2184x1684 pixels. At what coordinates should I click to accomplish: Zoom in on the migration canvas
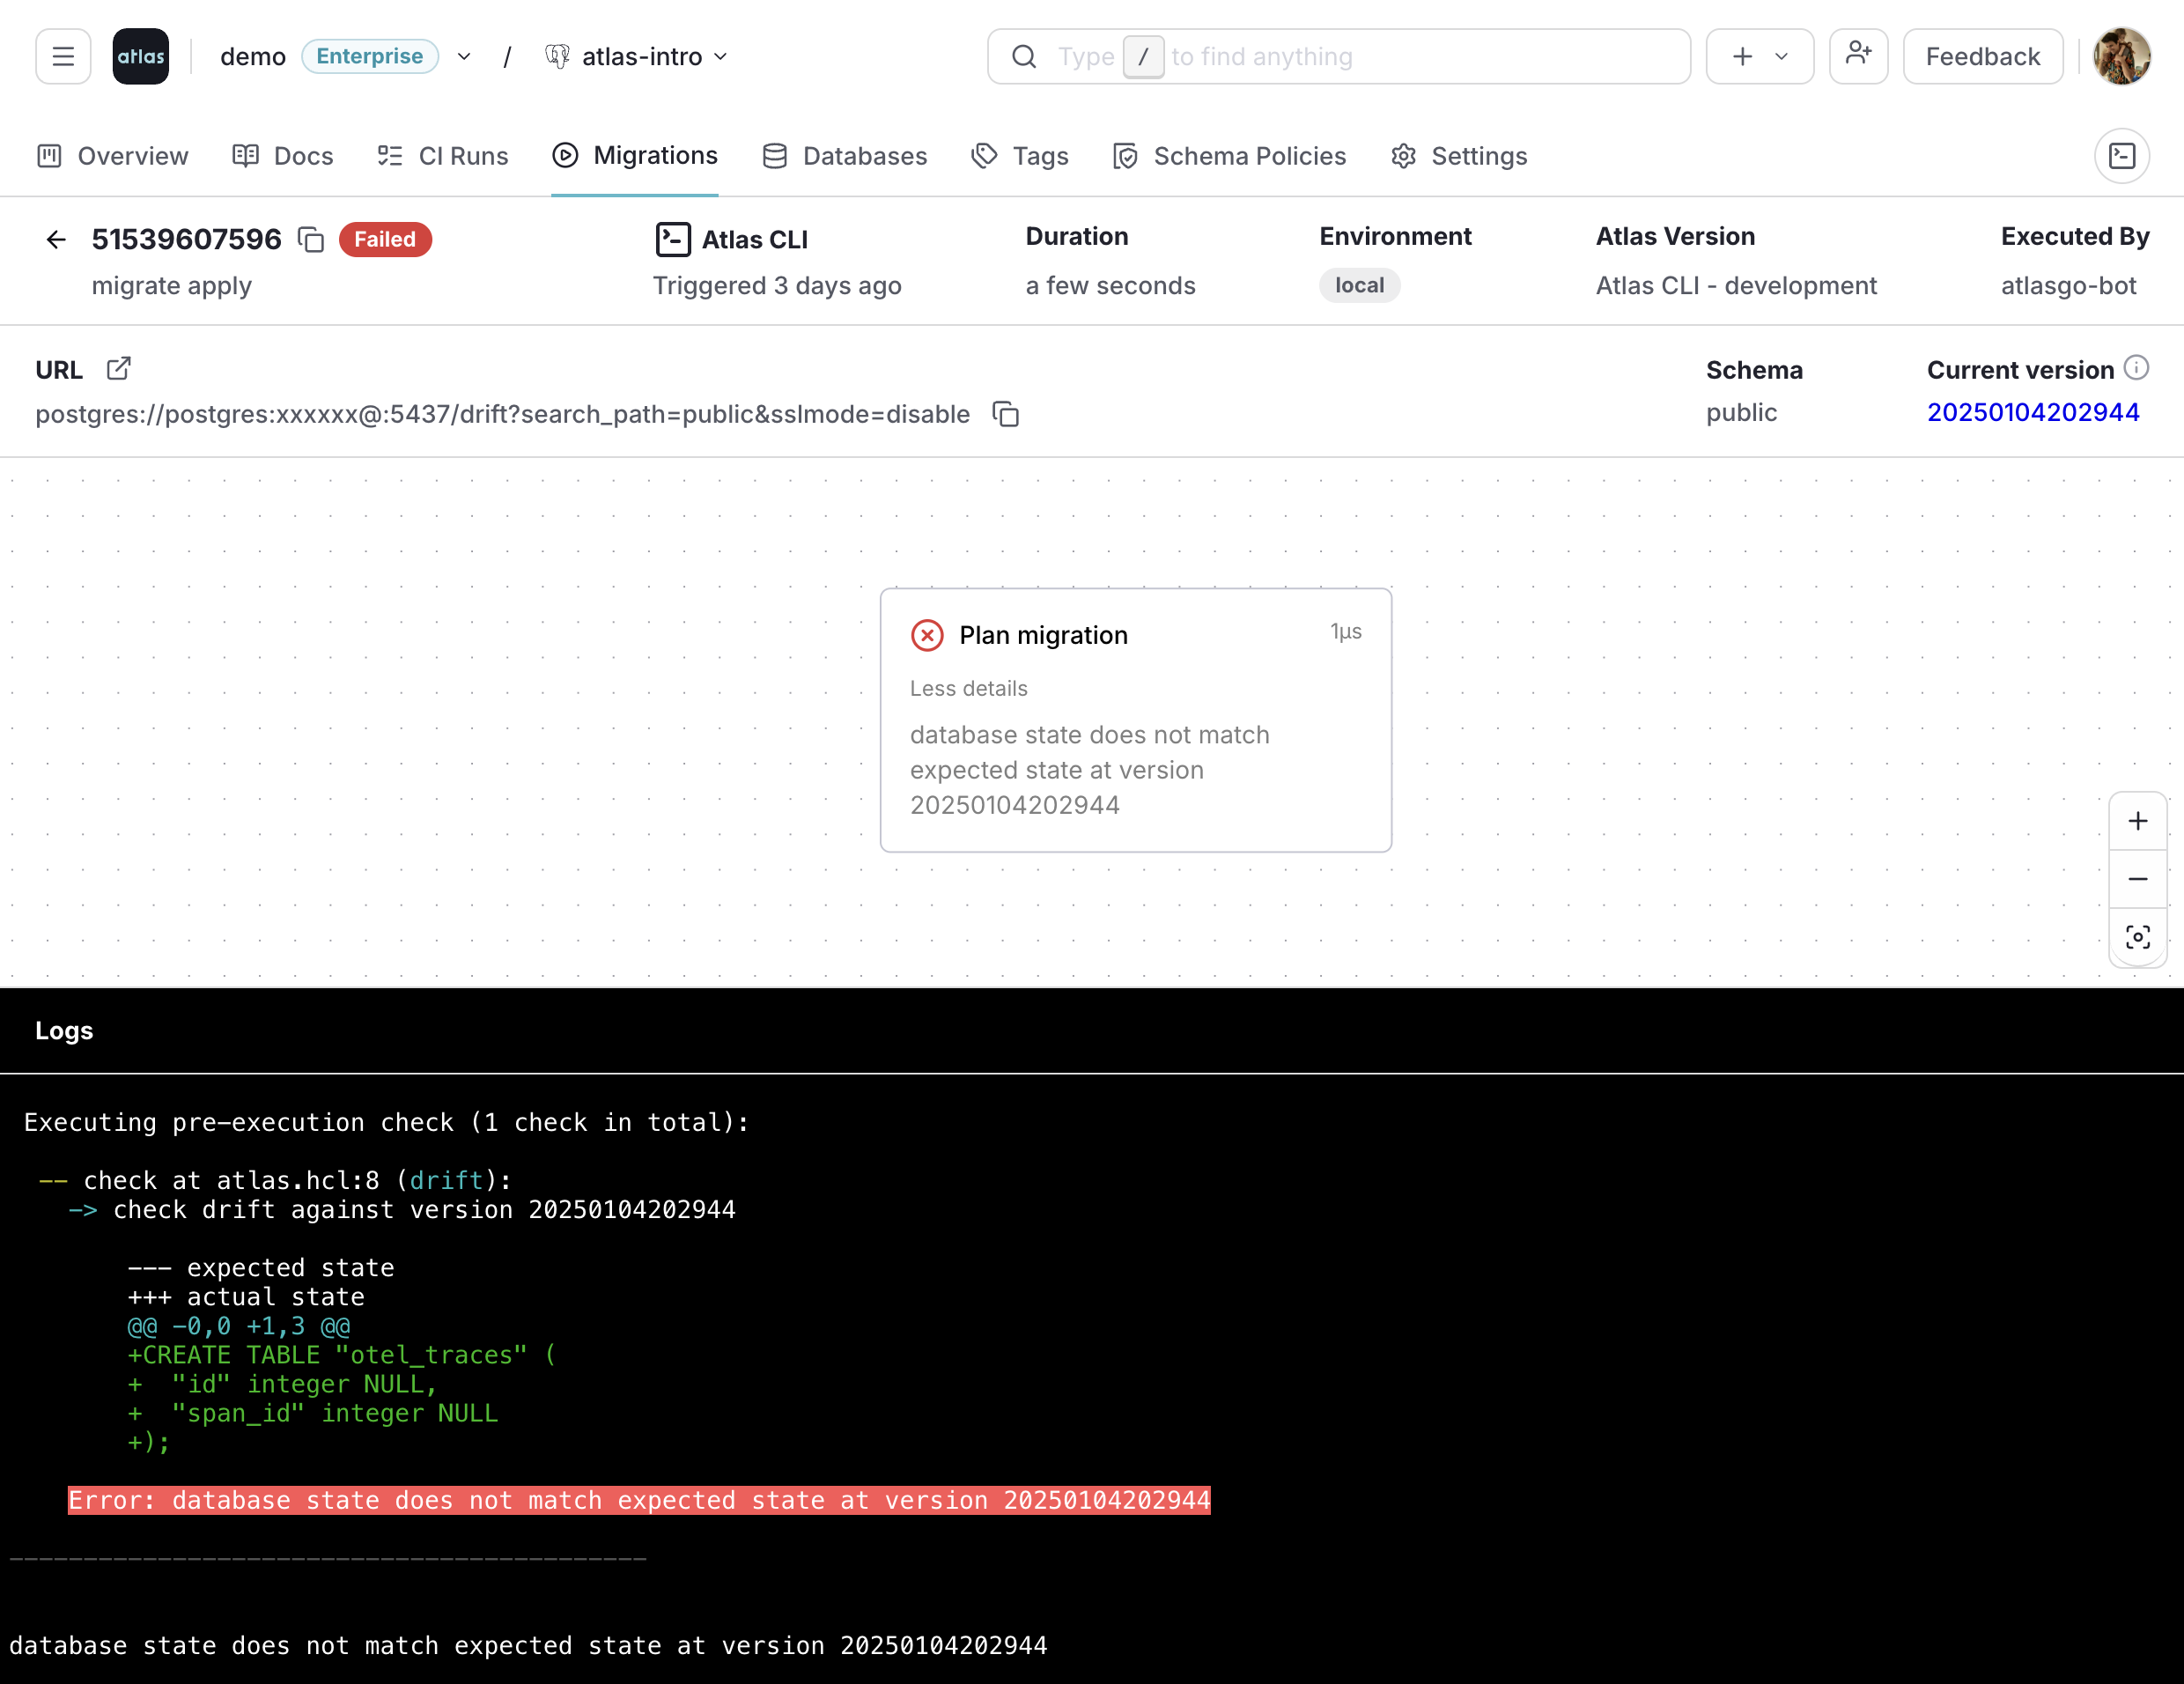point(2139,820)
